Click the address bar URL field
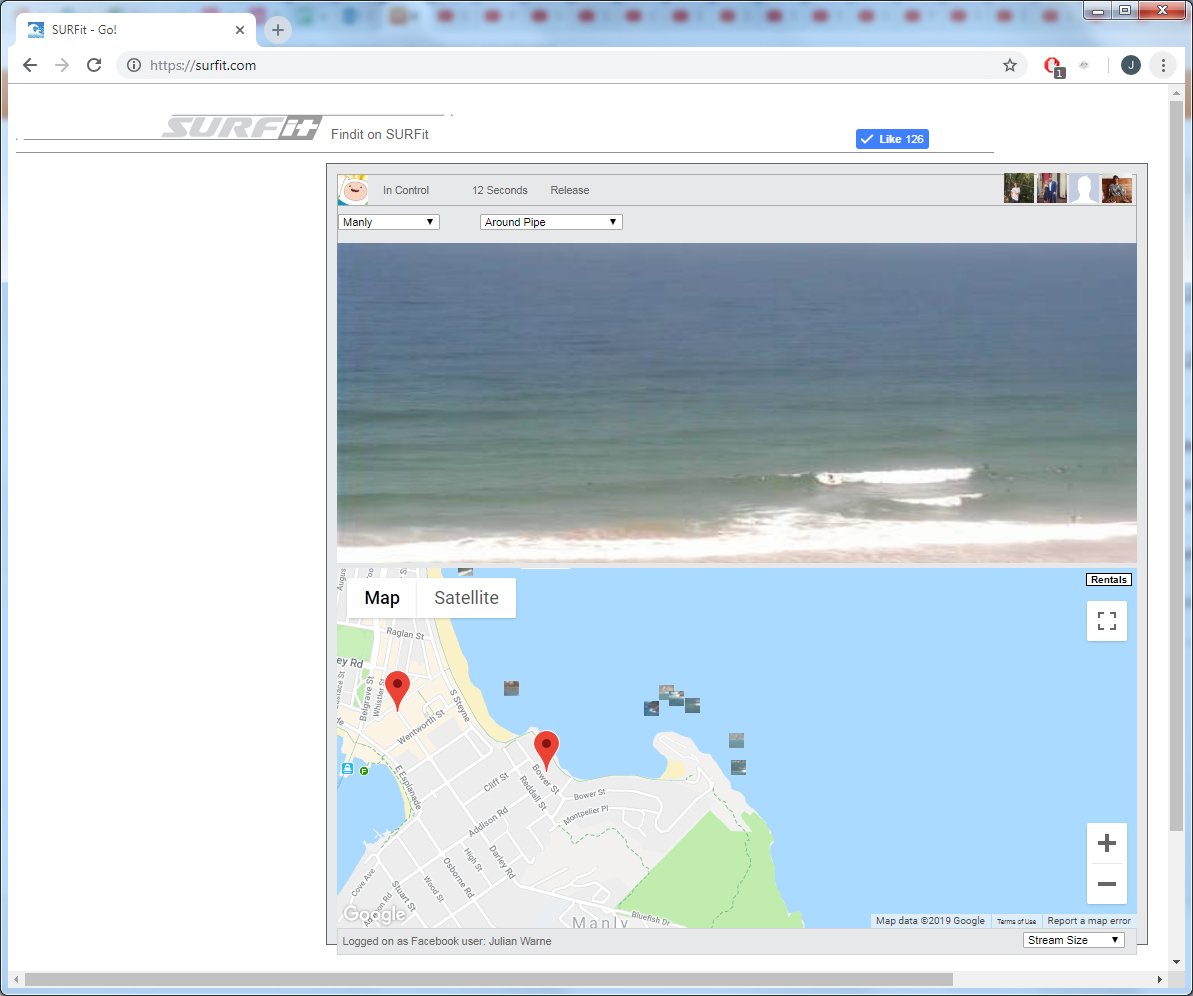This screenshot has height=996, width=1193. 571,65
